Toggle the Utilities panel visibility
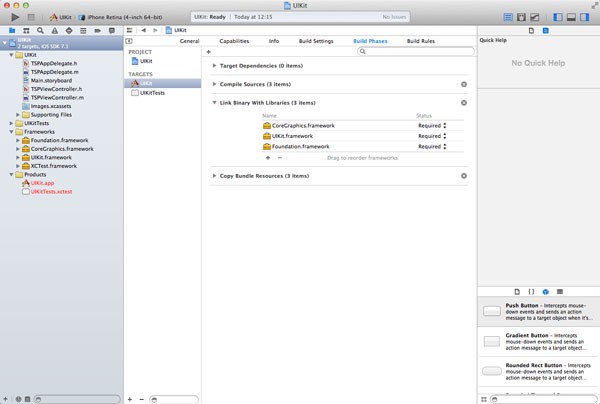The width and height of the screenshot is (600, 404). (585, 17)
